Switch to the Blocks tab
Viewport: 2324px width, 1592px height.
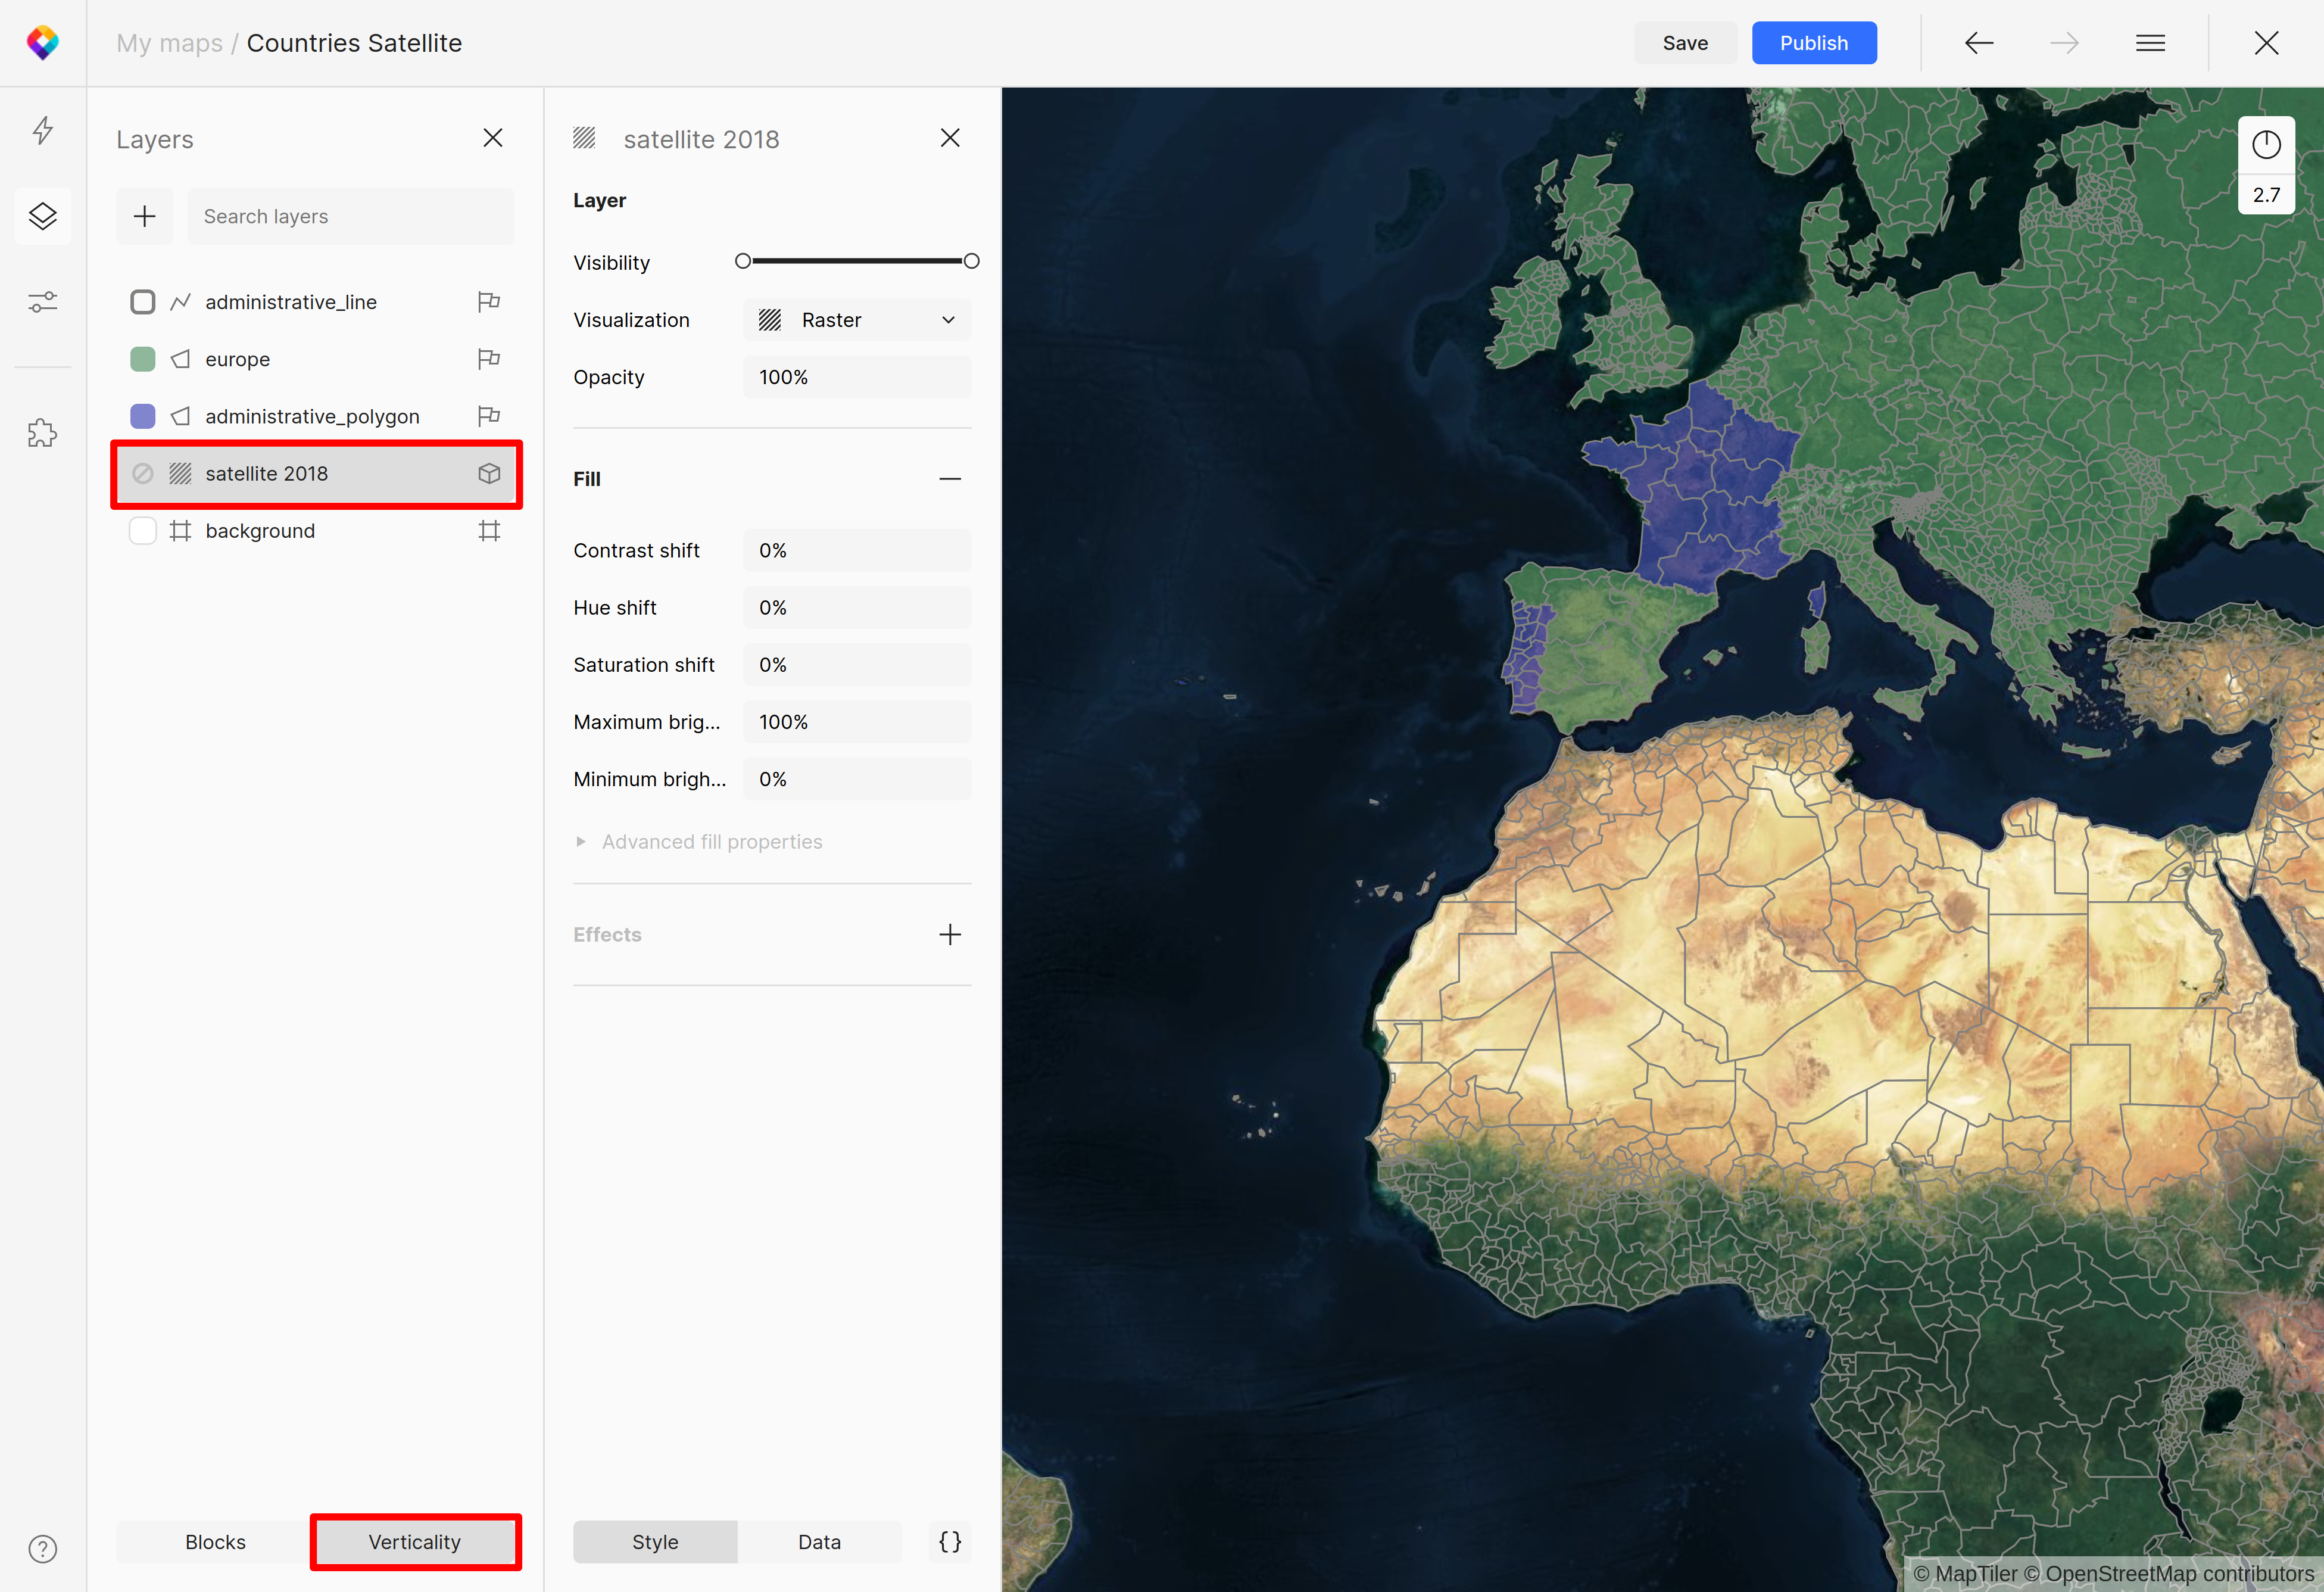(x=215, y=1541)
